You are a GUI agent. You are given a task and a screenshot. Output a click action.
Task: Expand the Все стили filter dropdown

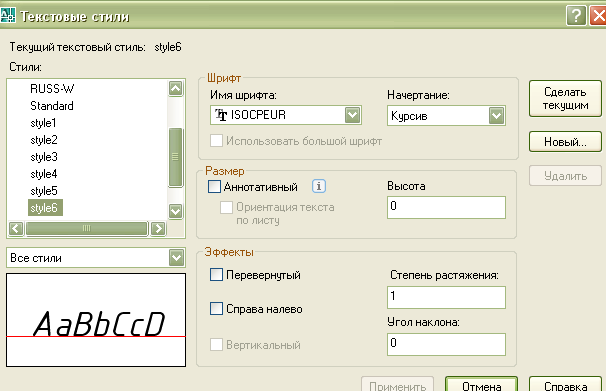click(96, 258)
